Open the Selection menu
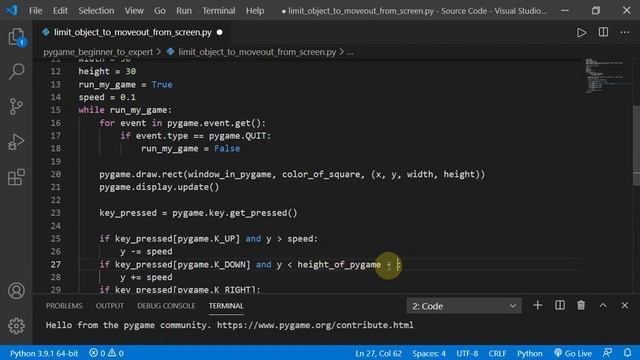Screen dimensions: 640x360 (96, 11)
